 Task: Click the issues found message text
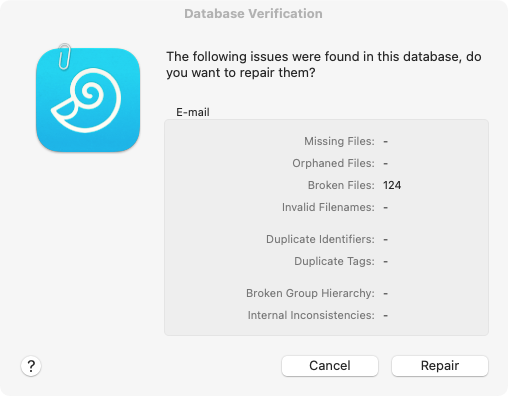tap(324, 65)
